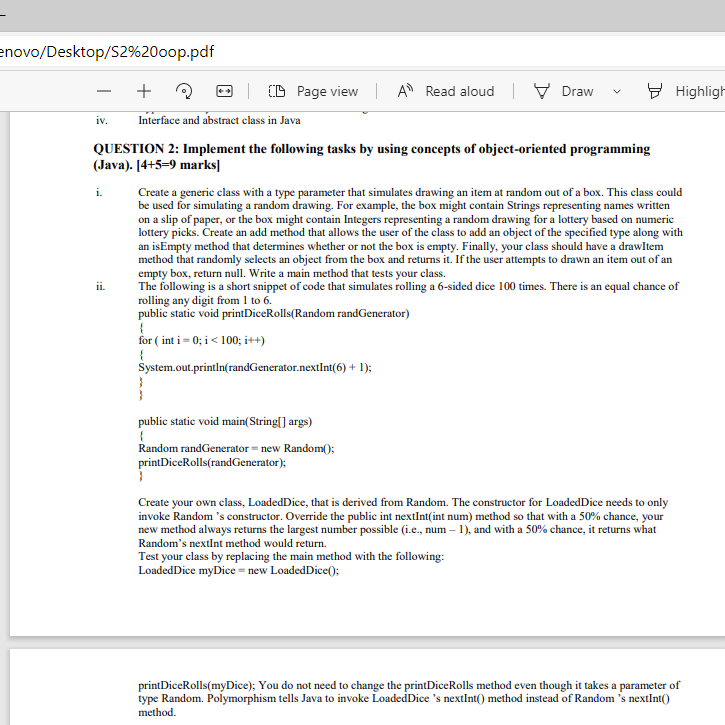Expand Draw tool options chevron

point(617,91)
